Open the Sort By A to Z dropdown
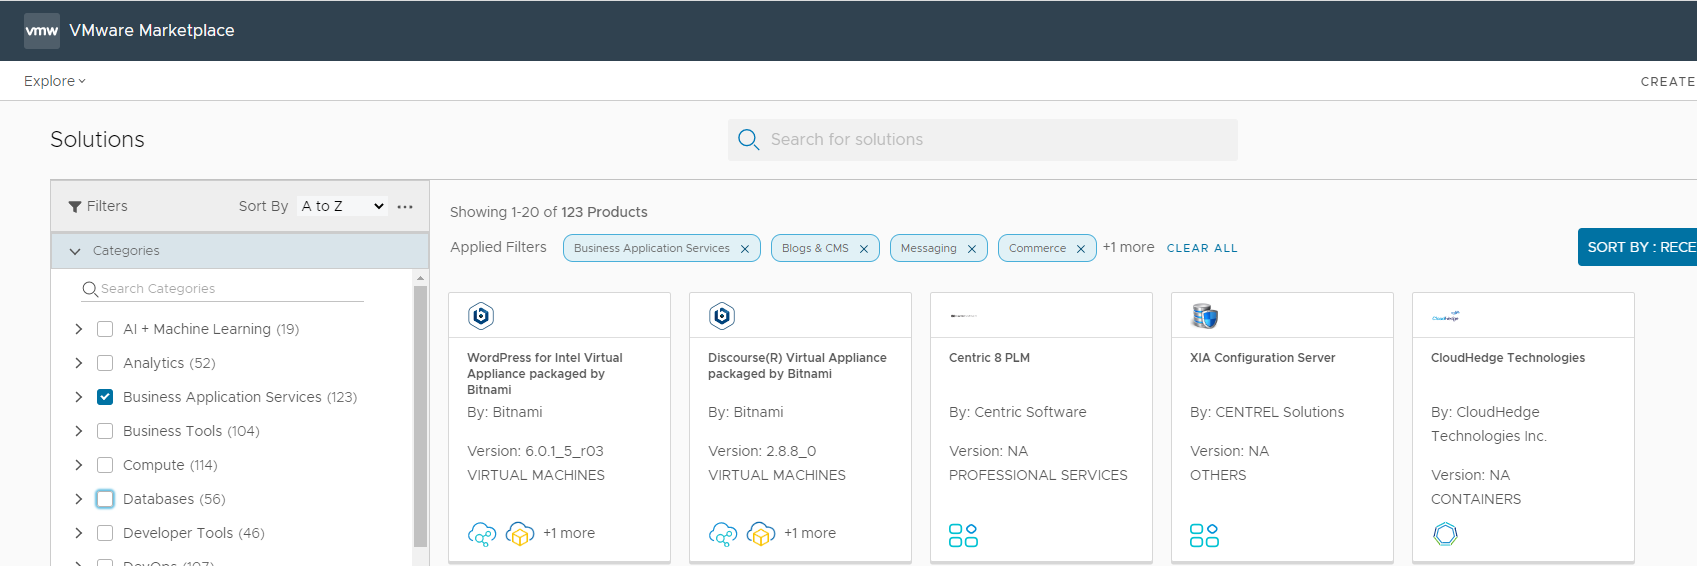The image size is (1697, 566). (342, 206)
